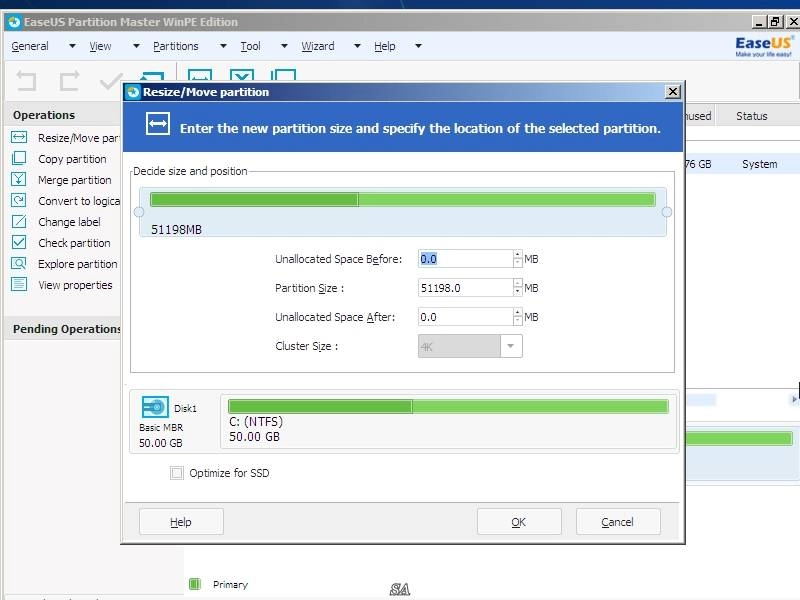The image size is (800, 600).
Task: Expand the Wizard menu arrow
Action: (357, 46)
